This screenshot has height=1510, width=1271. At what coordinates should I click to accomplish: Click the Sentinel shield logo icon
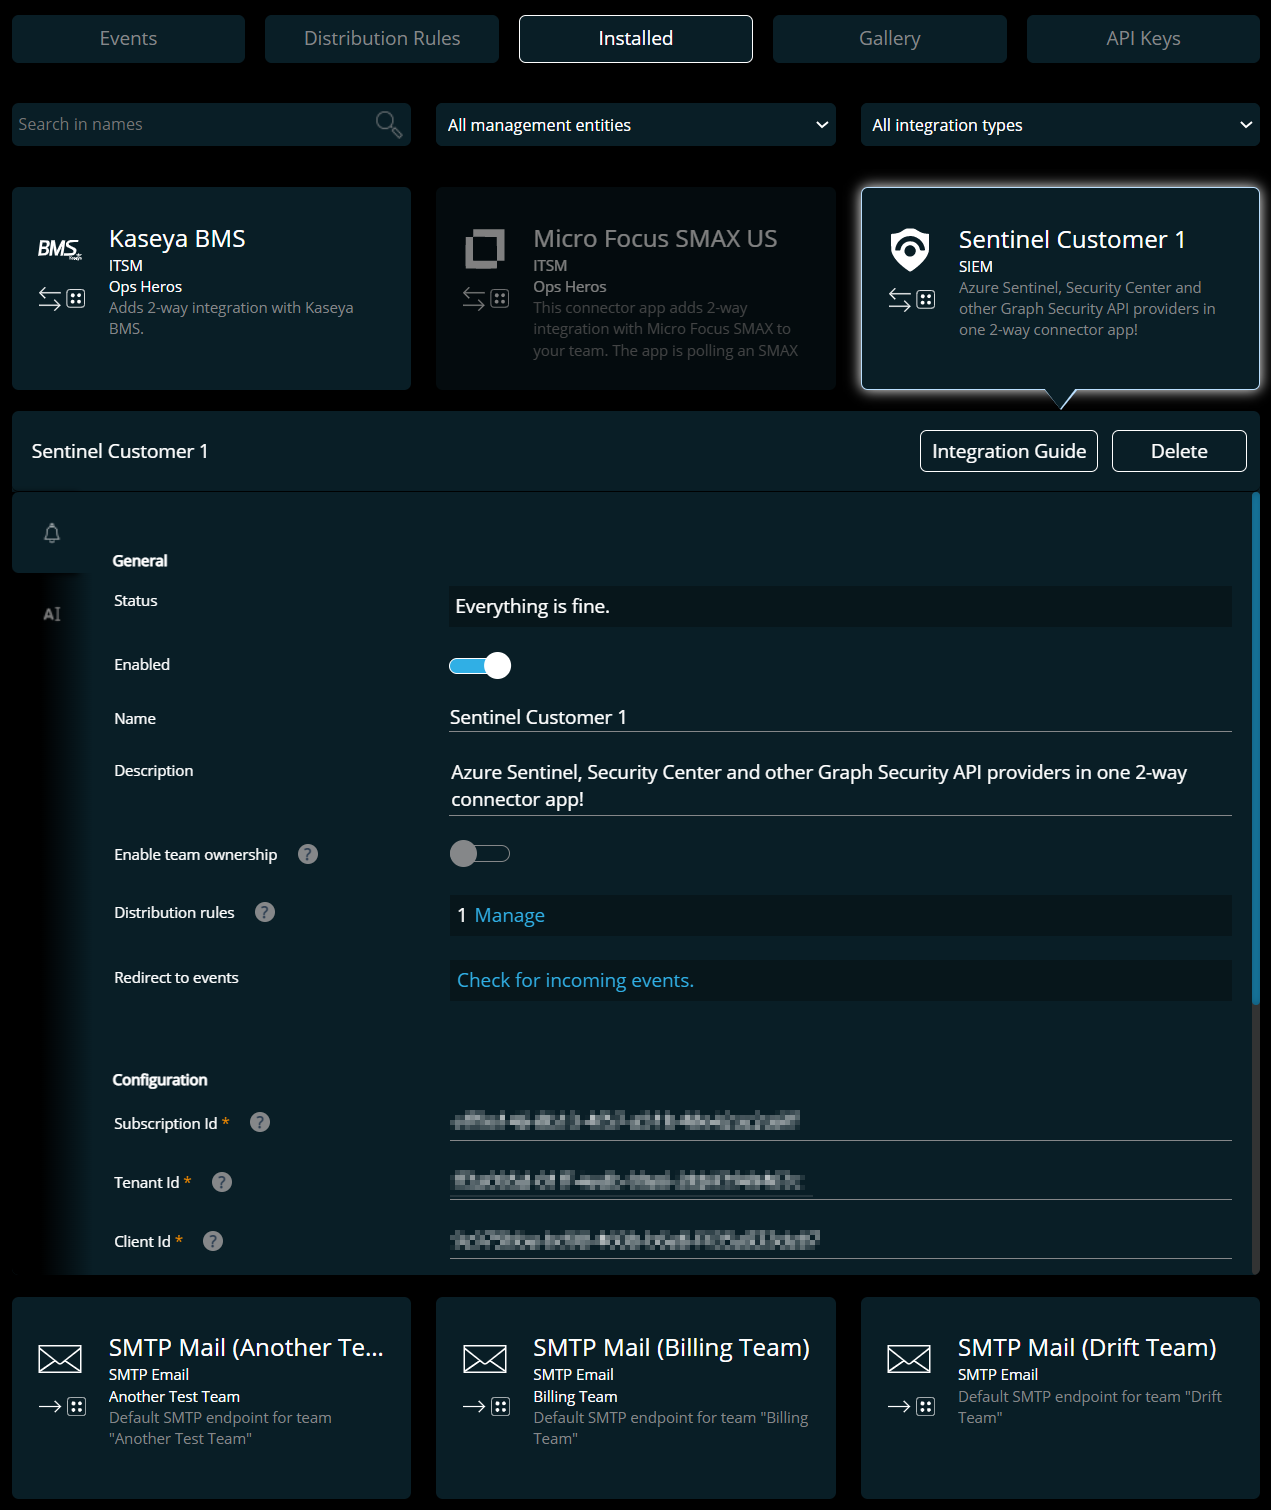coord(910,249)
